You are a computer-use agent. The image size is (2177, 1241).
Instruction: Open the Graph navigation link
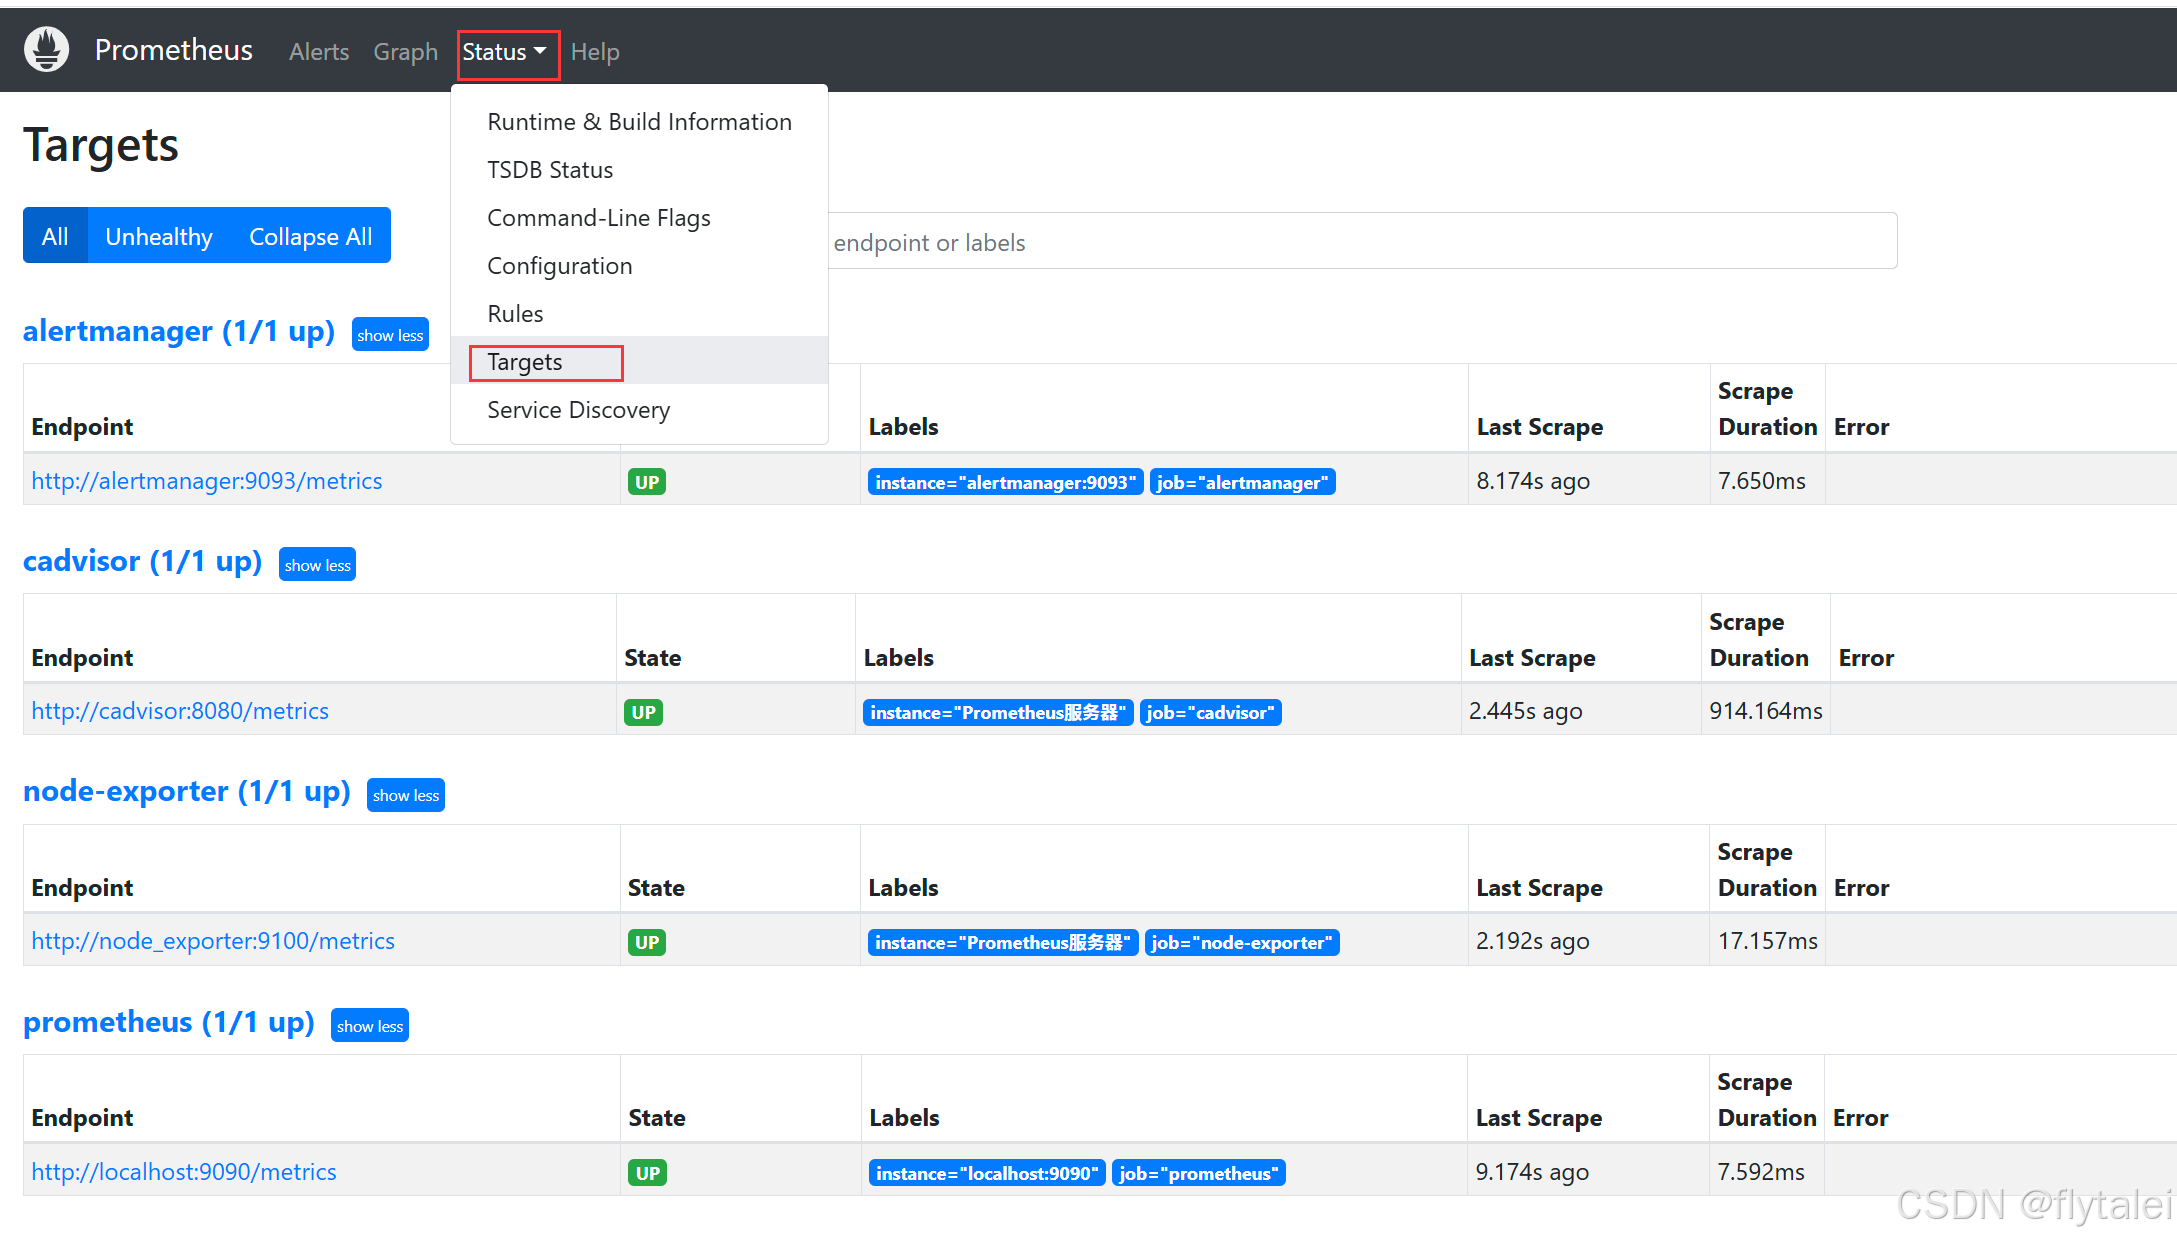pos(405,52)
